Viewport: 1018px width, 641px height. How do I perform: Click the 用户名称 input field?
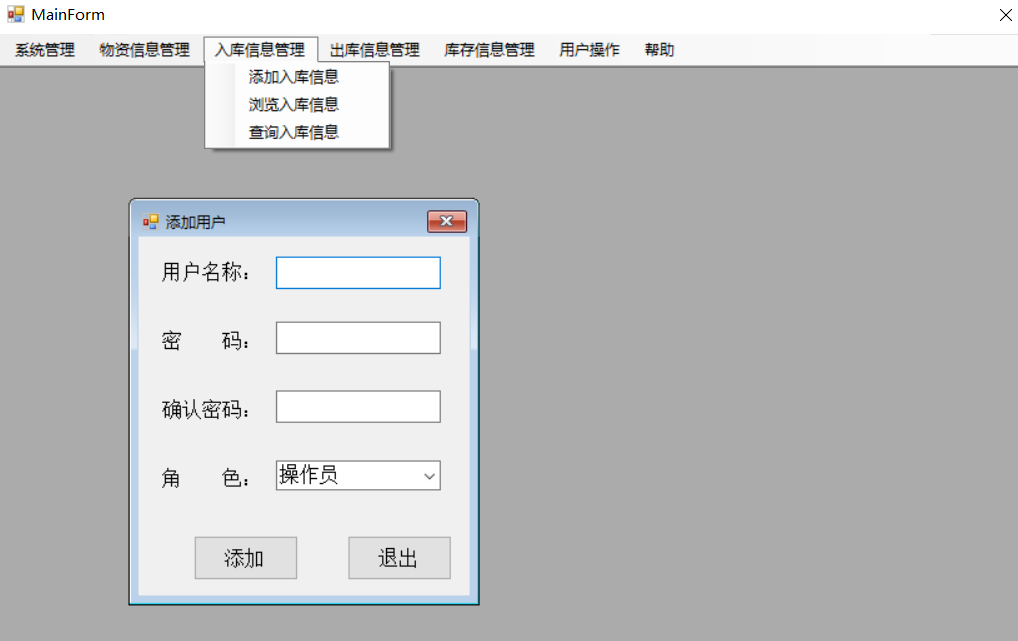(x=357, y=272)
